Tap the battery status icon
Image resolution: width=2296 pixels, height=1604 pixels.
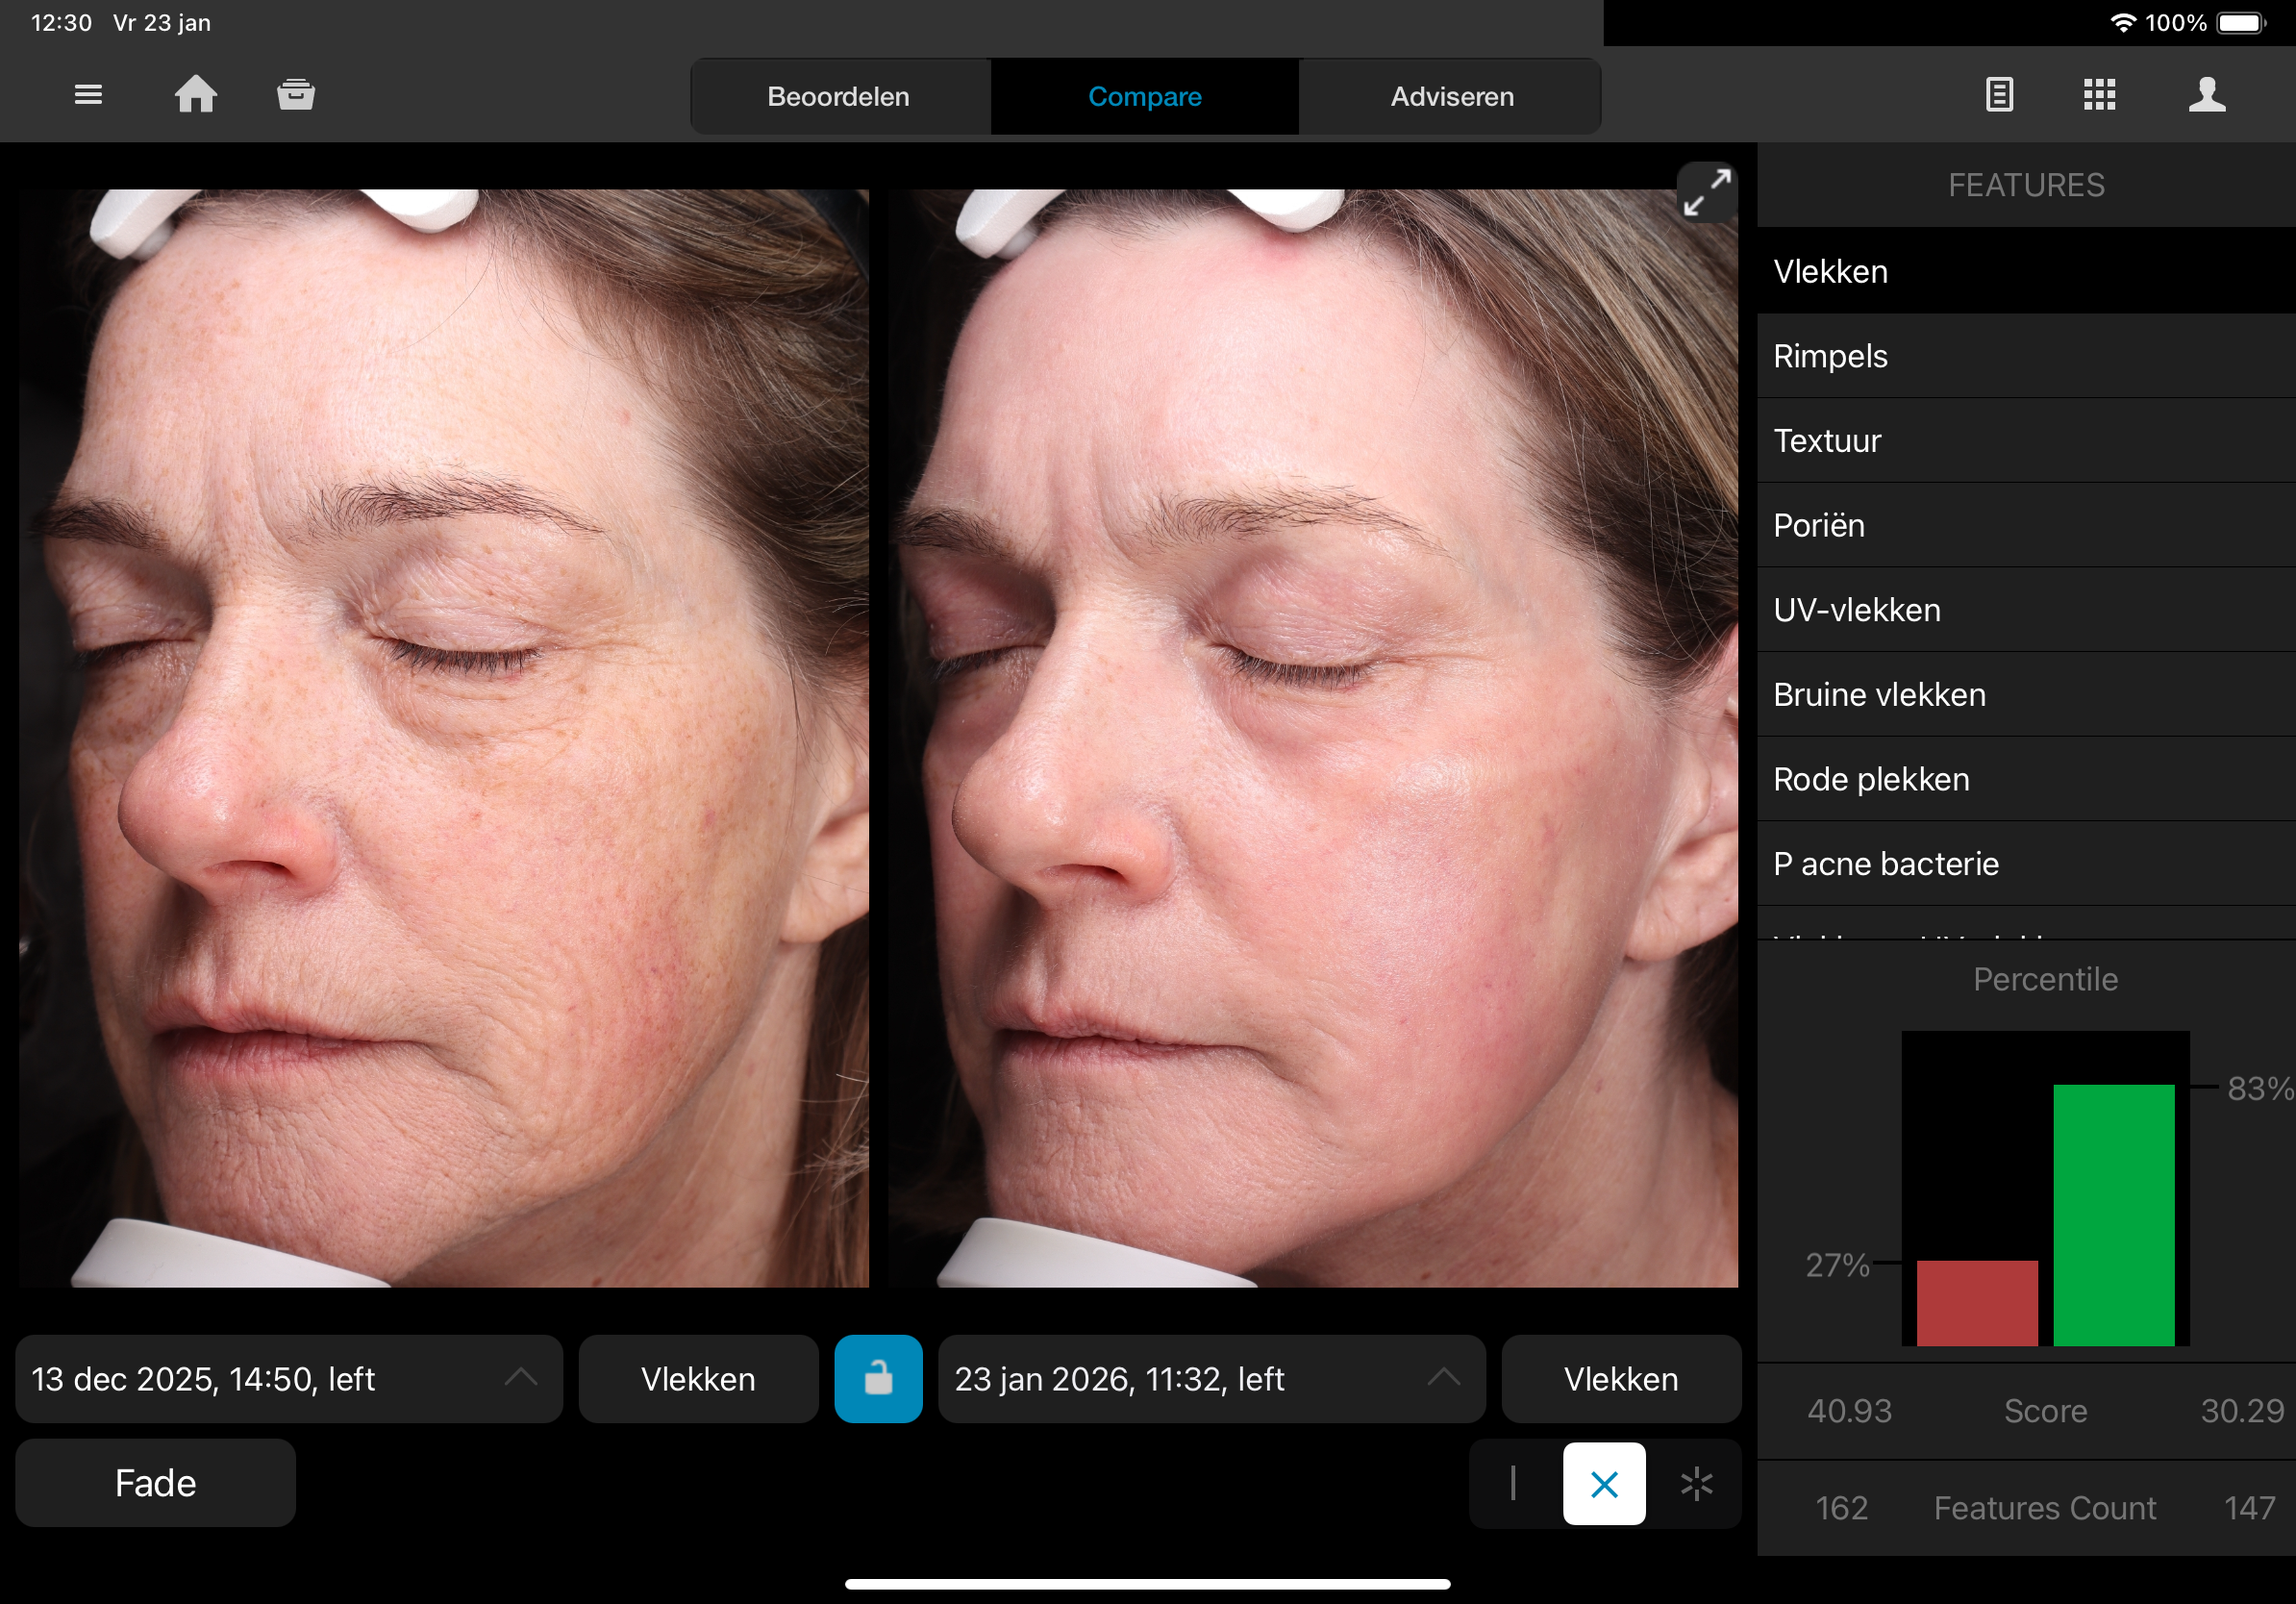(2242, 22)
